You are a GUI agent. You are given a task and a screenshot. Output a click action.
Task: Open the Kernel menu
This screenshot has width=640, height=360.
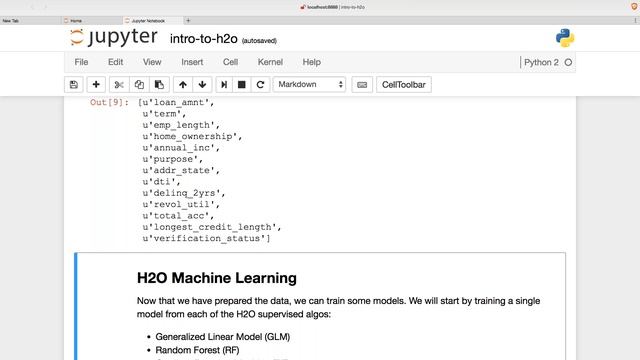(x=270, y=62)
